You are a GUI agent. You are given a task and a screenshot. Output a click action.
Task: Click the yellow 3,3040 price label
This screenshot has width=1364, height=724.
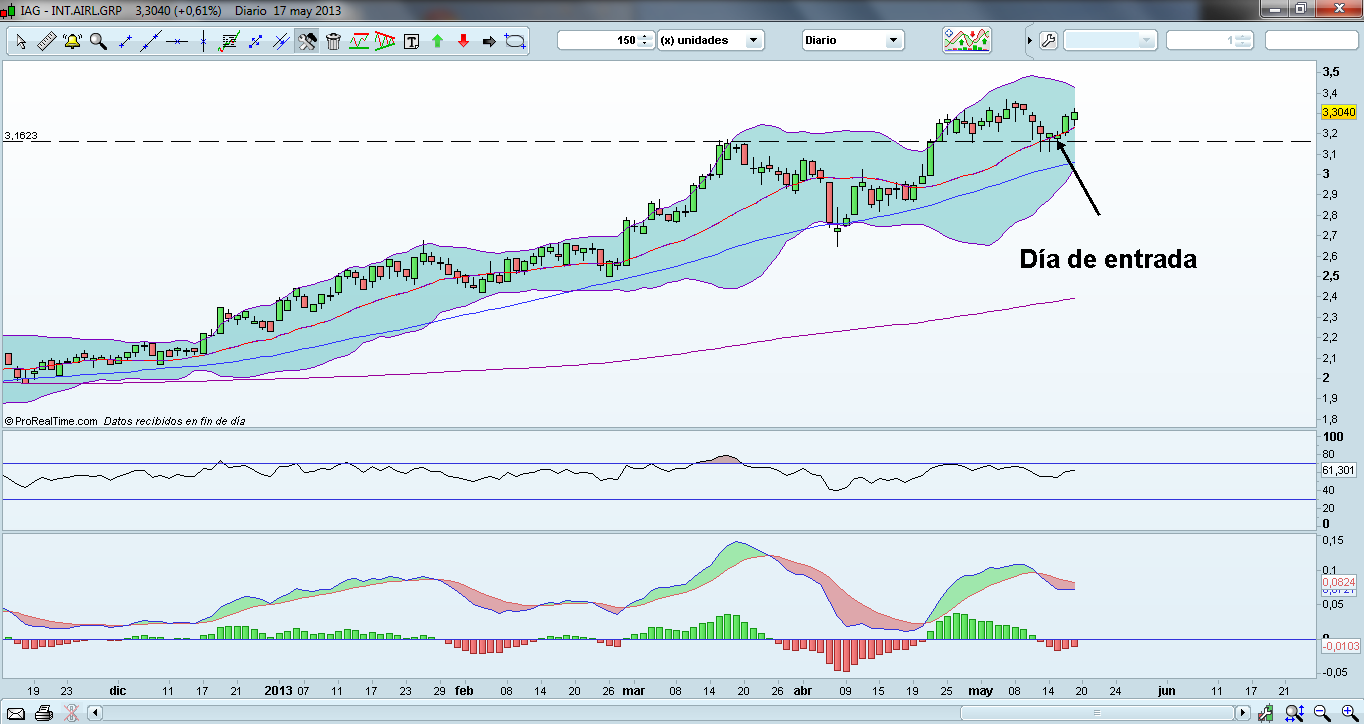click(x=1338, y=112)
